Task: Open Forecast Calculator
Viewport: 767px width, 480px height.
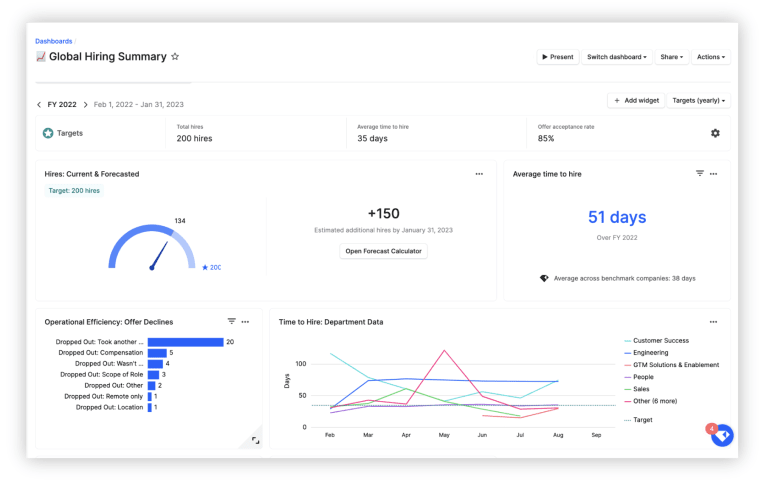Action: [384, 251]
